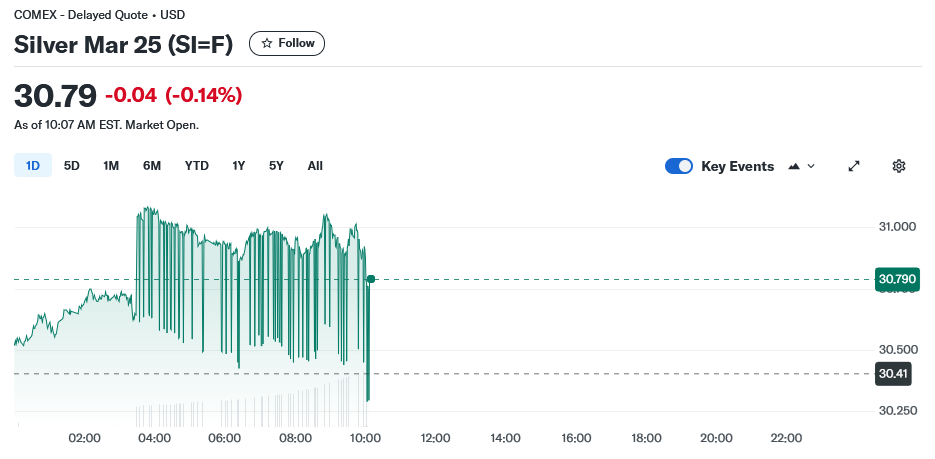Click the 16:00 time axis label

576,438
